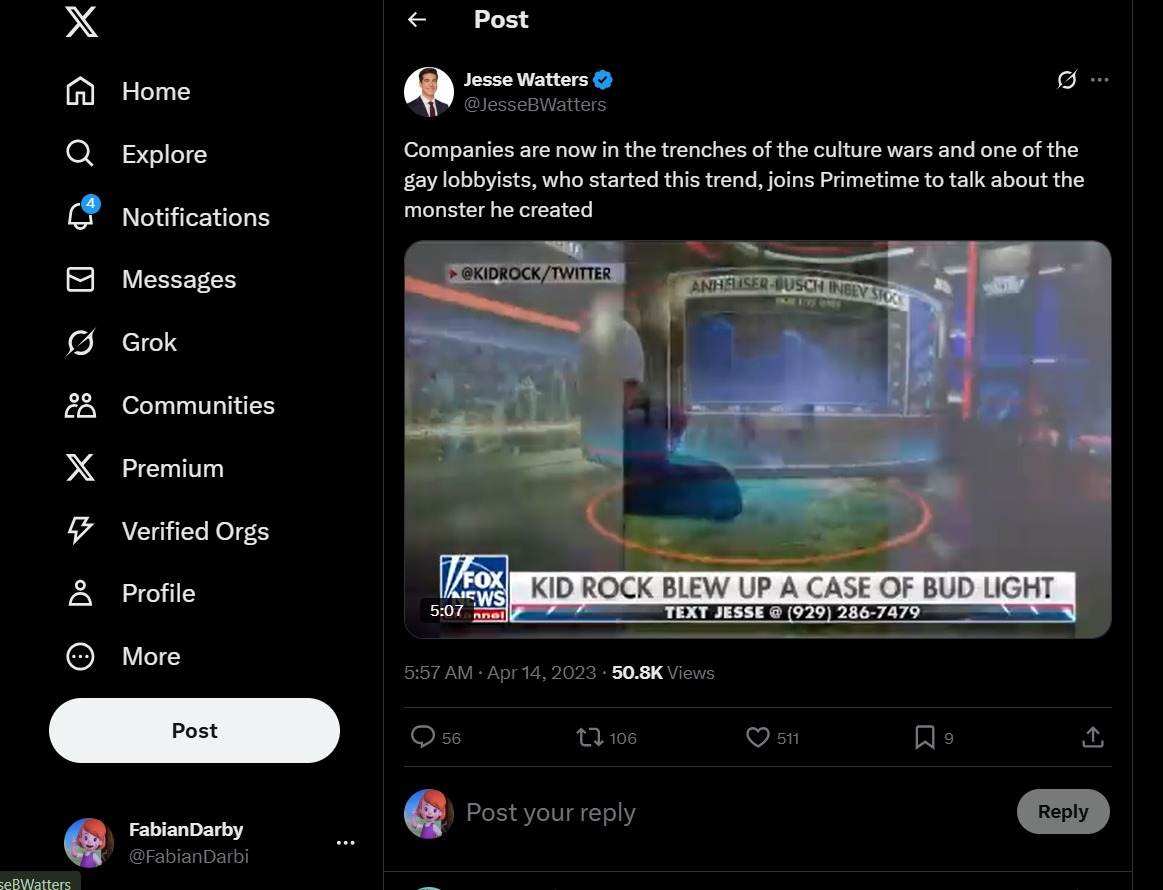This screenshot has height=890, width=1163.
Task: Open the Profile person icon
Action: point(80,593)
